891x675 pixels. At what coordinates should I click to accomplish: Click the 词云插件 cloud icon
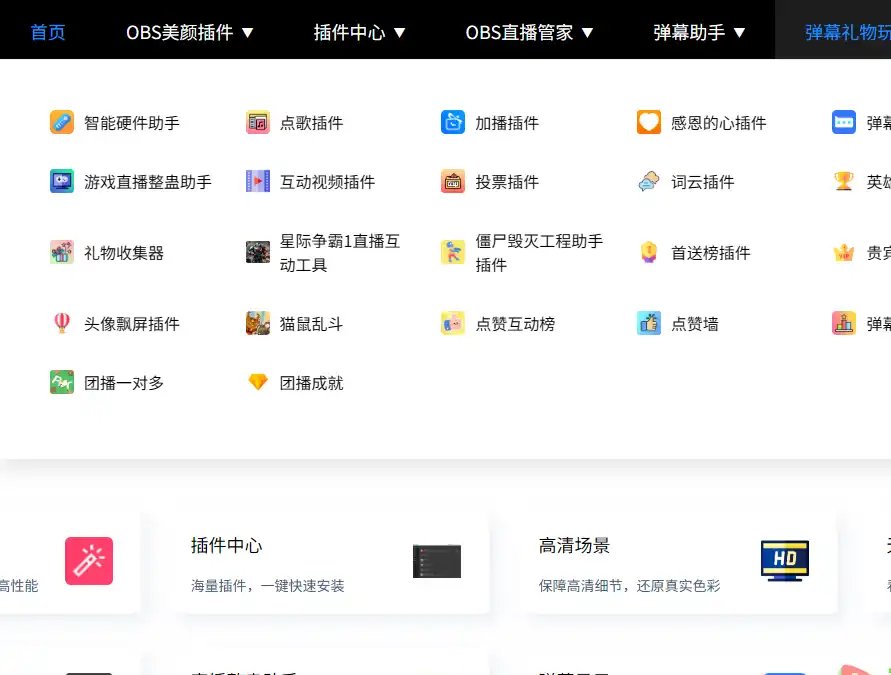point(648,181)
